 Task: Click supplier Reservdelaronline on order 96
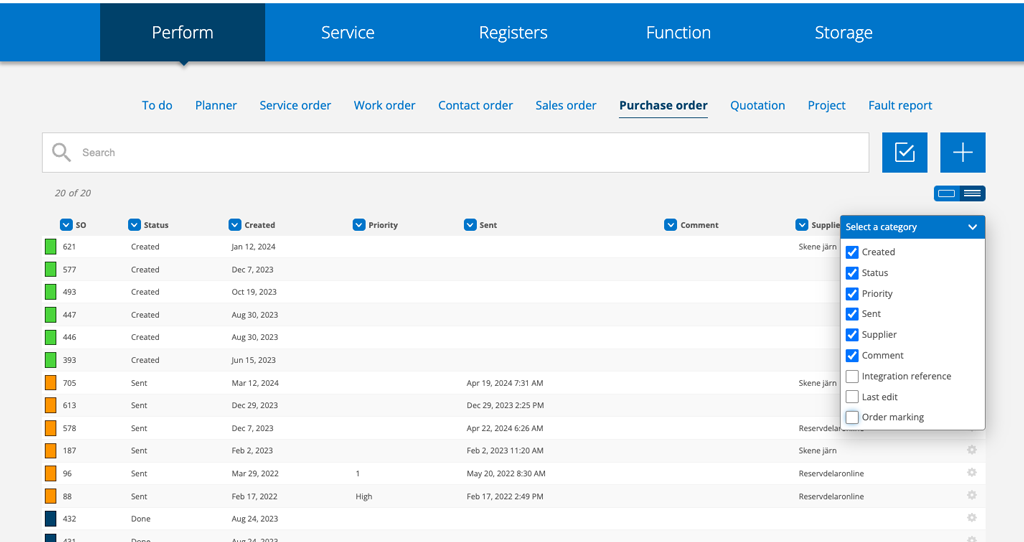coord(831,473)
